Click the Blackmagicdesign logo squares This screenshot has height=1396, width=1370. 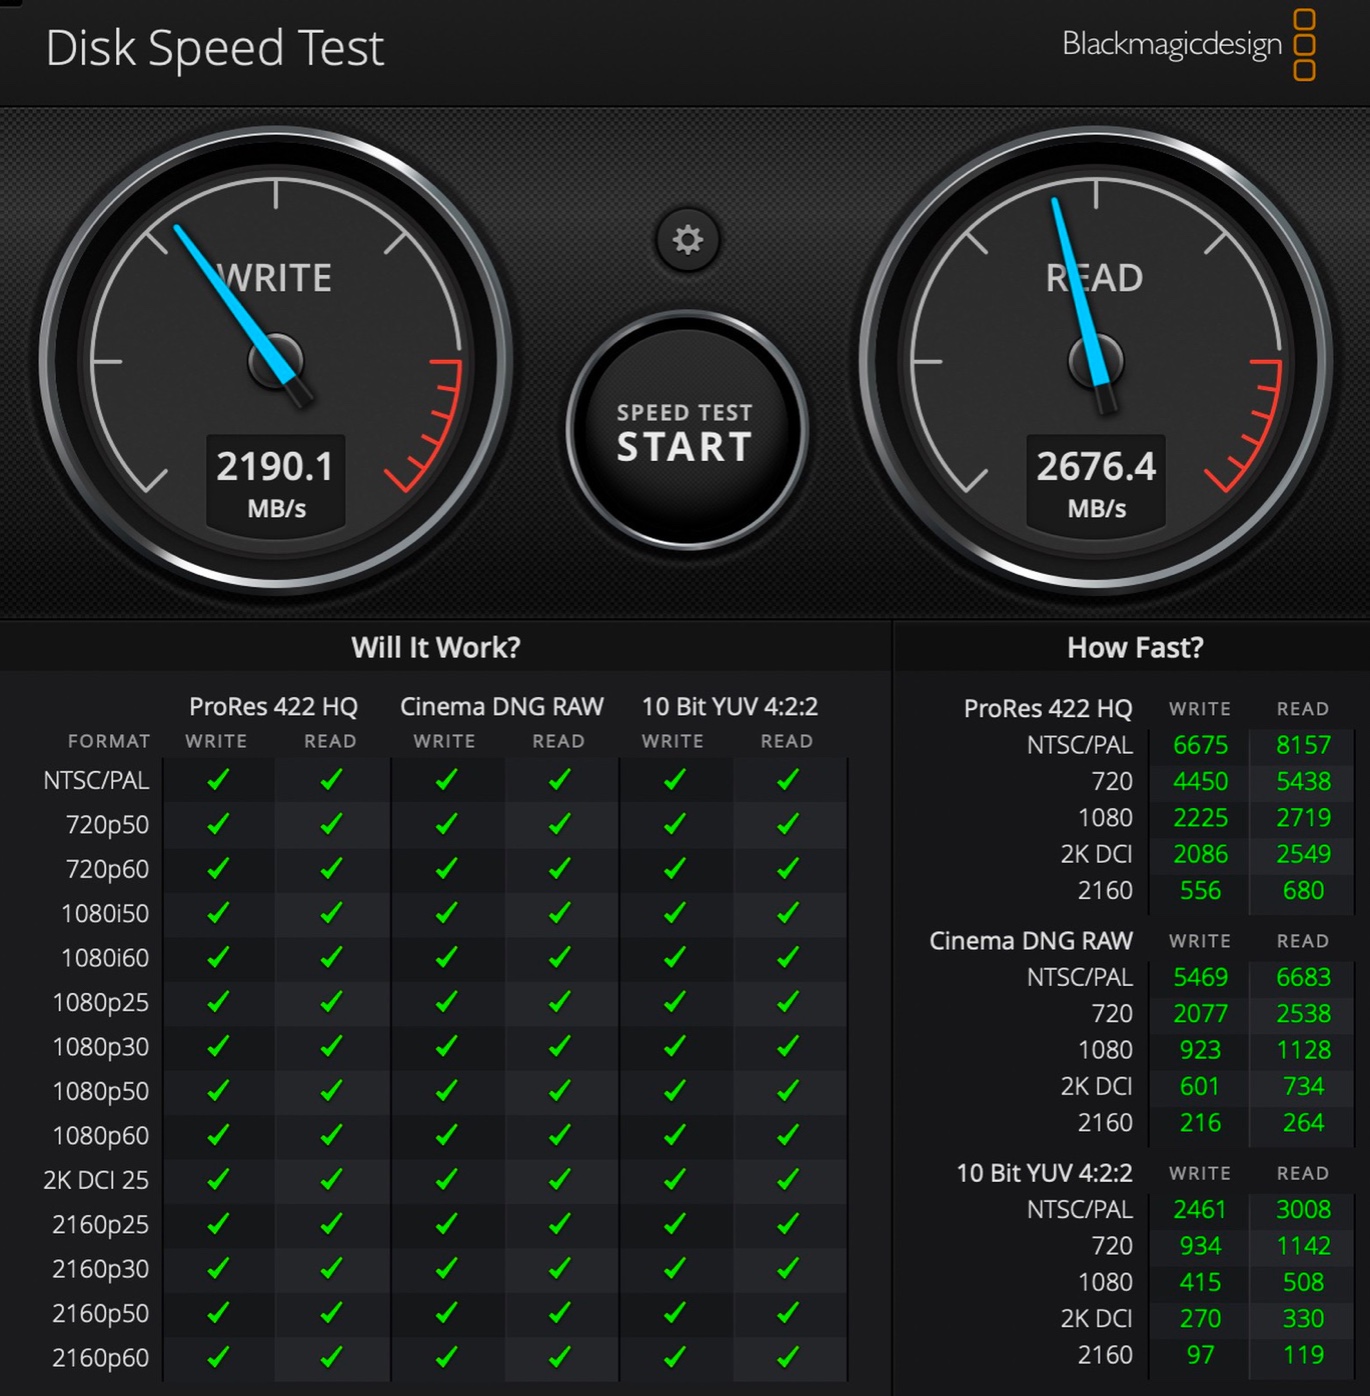(1304, 45)
